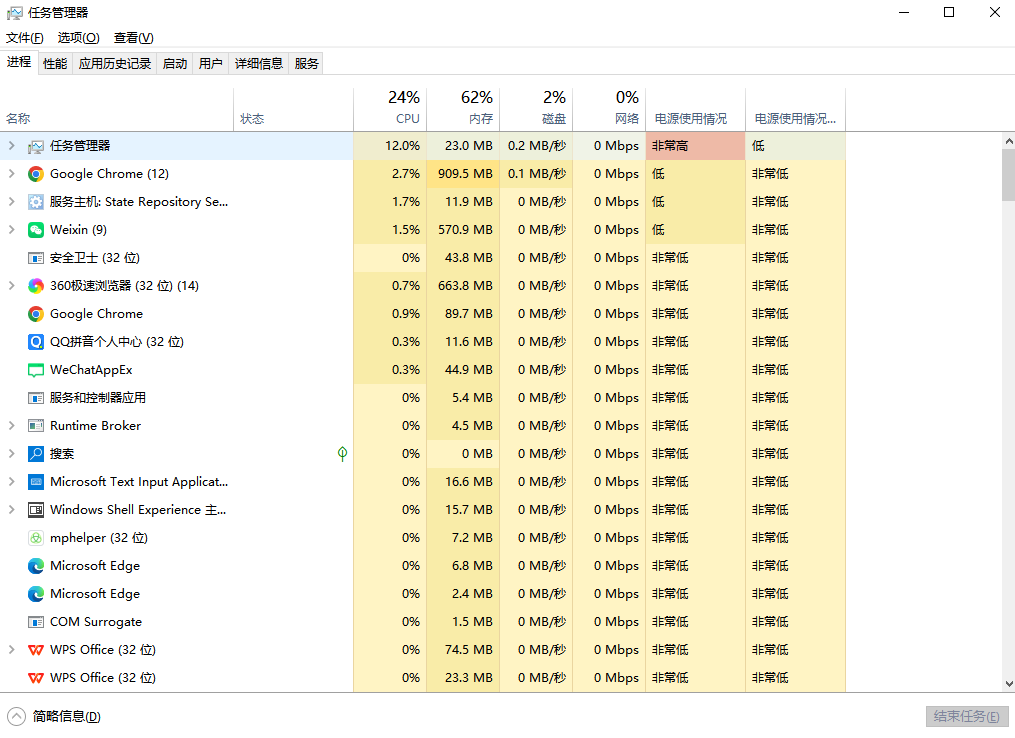
Task: Click the Microsoft Edge 6.8 MB icon
Action: pos(36,566)
